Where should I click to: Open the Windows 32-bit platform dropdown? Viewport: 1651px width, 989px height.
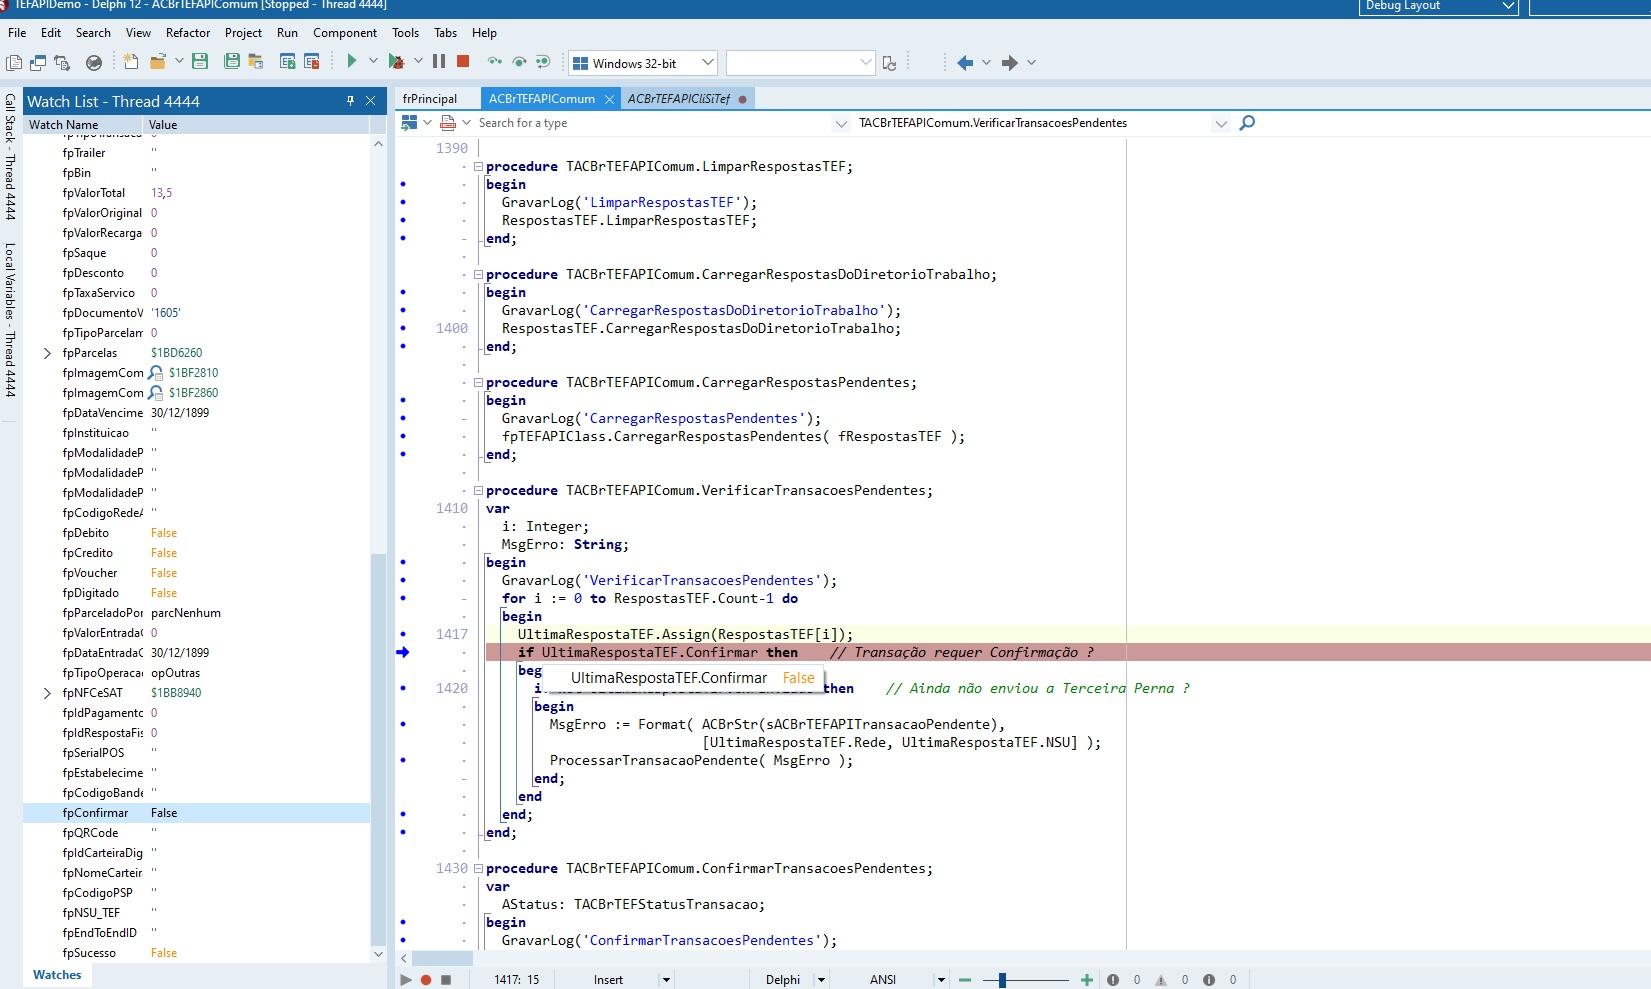[643, 63]
